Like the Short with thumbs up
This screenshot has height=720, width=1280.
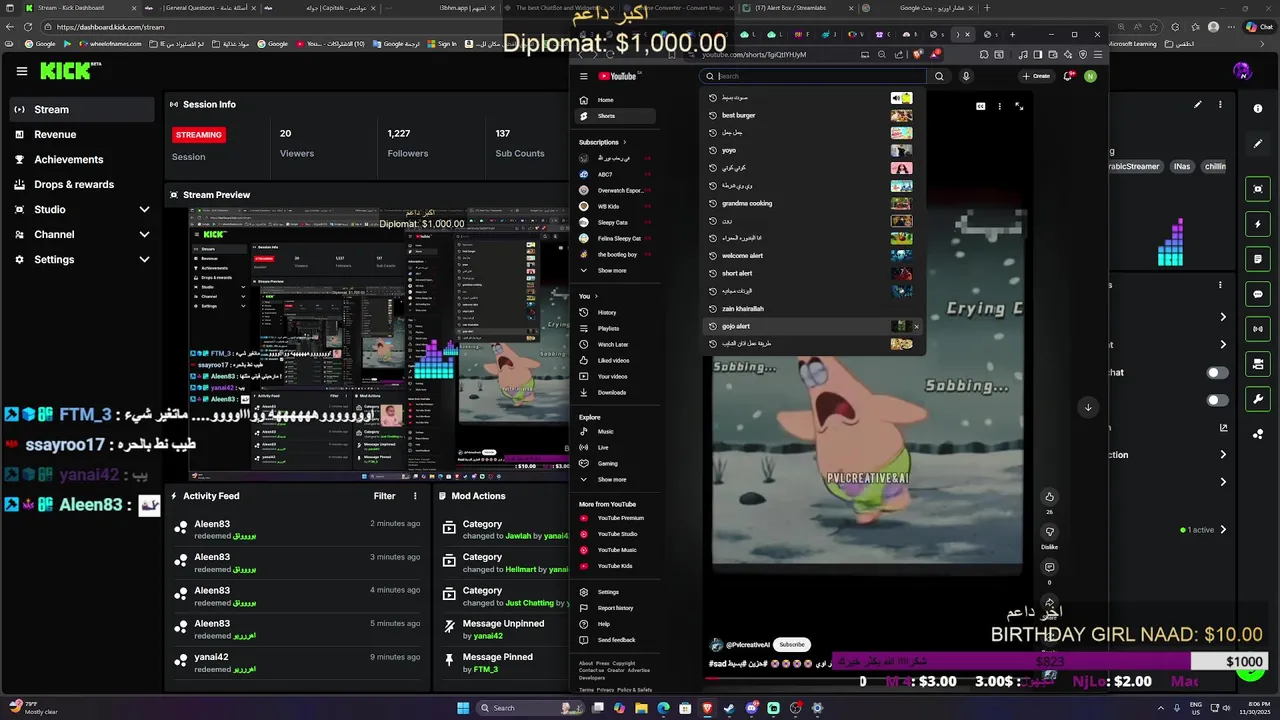[x=1049, y=497]
